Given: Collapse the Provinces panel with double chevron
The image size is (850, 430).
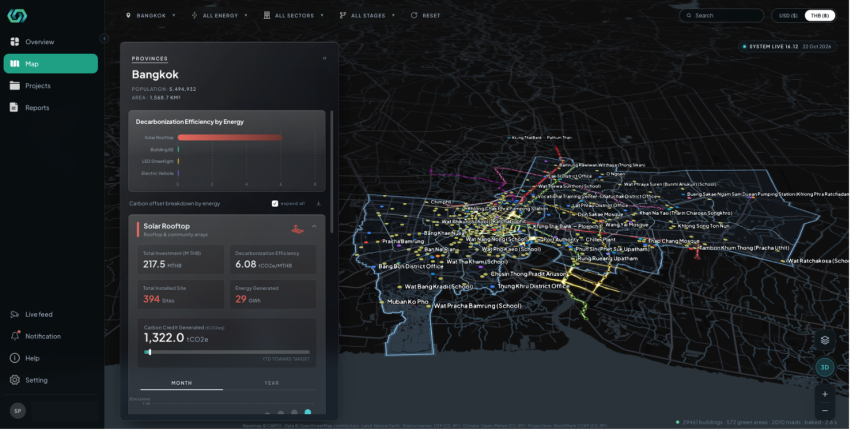Looking at the screenshot, I should [x=324, y=59].
